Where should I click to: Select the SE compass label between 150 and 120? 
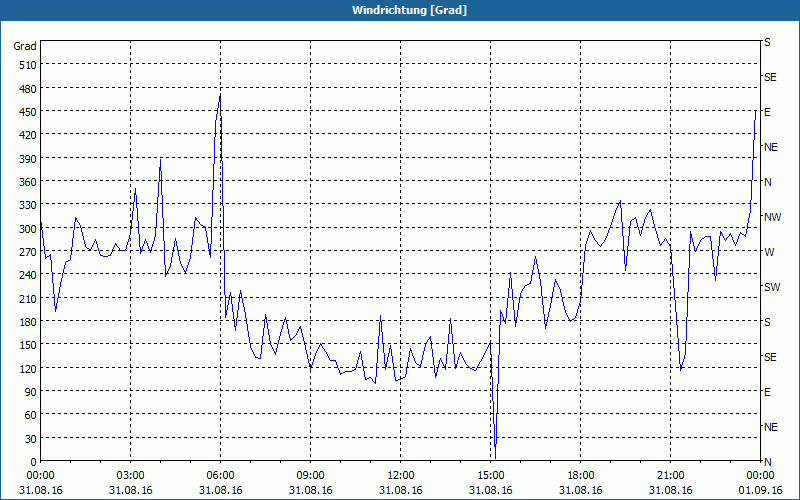coord(770,357)
